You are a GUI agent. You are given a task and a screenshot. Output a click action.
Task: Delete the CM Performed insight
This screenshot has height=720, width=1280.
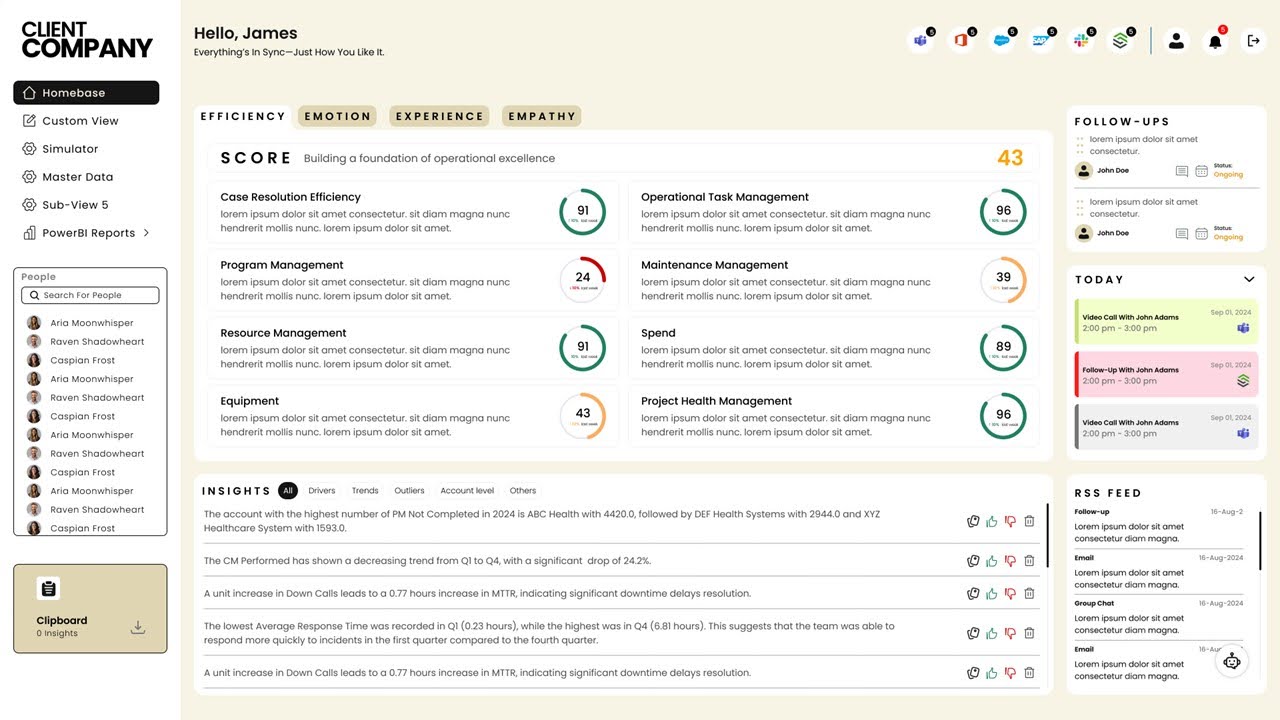coord(1029,561)
